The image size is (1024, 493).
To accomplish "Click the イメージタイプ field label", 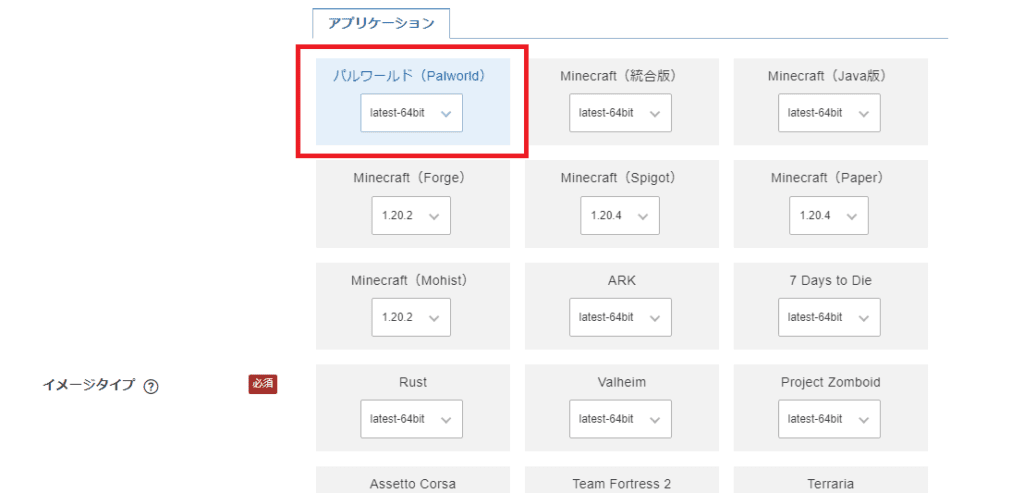I will click(88, 385).
